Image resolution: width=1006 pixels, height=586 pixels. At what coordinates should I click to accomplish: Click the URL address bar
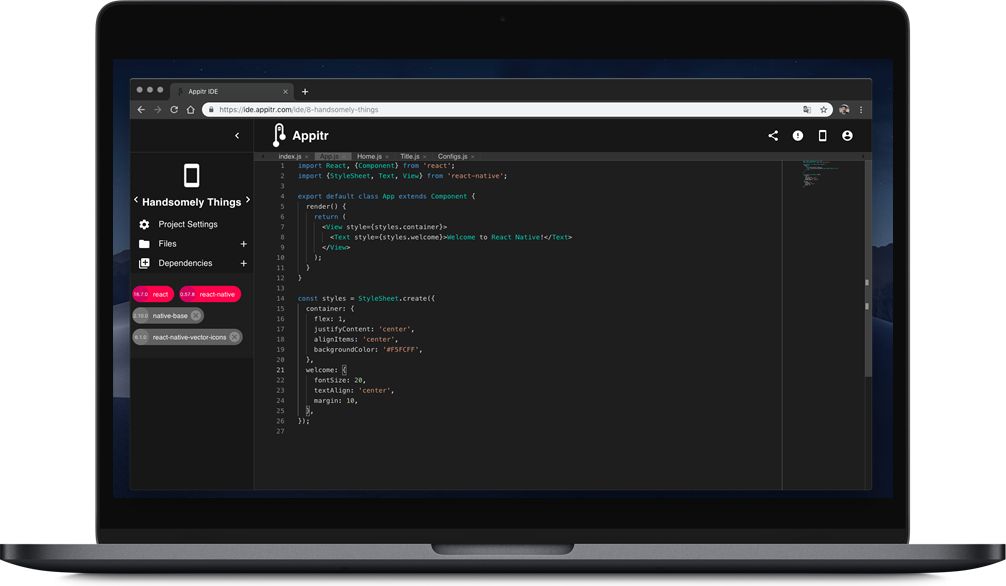517,110
